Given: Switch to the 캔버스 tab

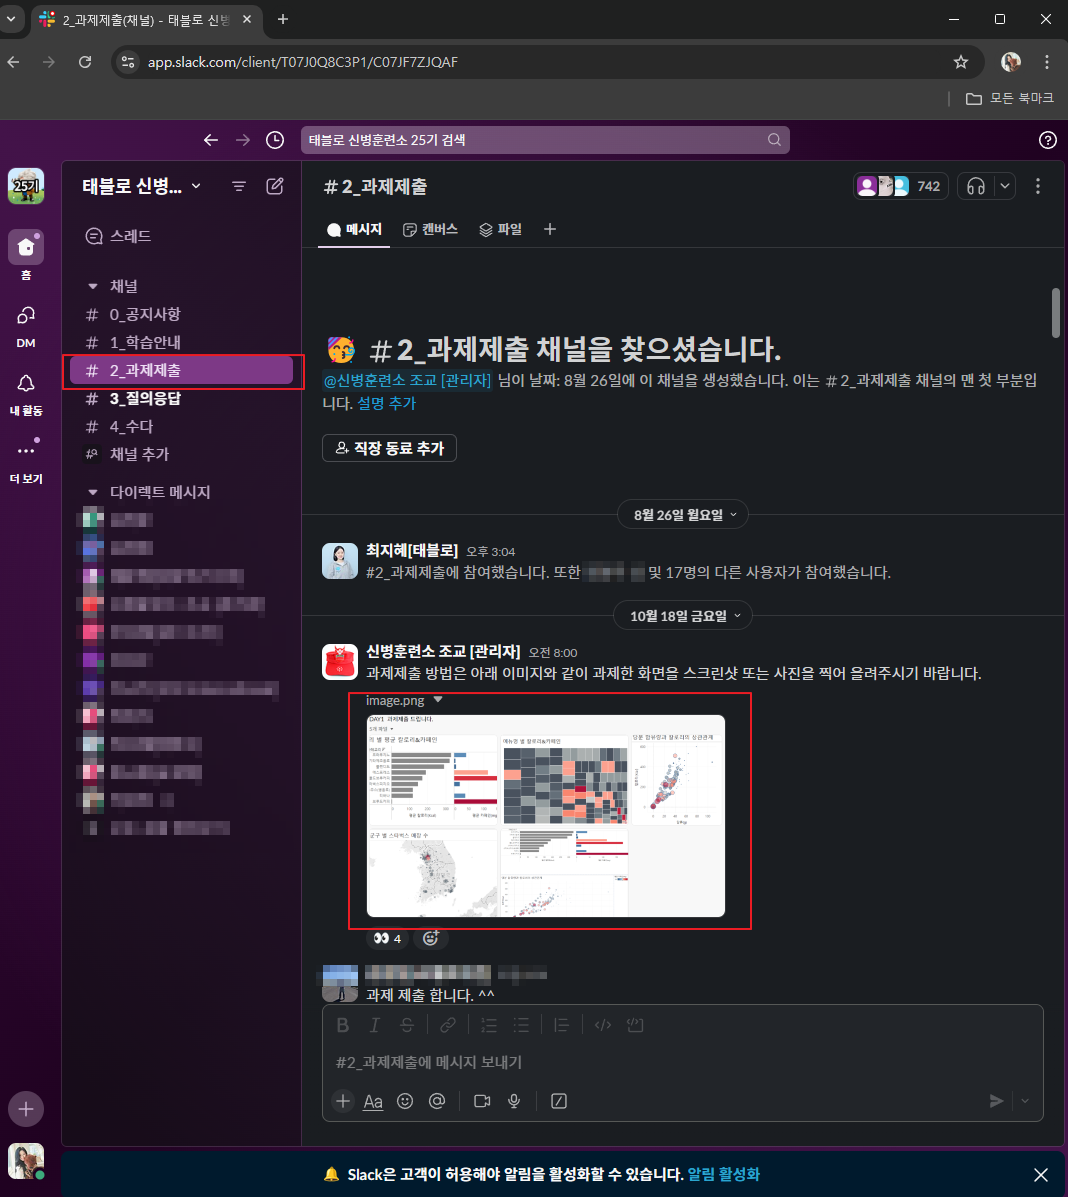Looking at the screenshot, I should click(x=431, y=229).
